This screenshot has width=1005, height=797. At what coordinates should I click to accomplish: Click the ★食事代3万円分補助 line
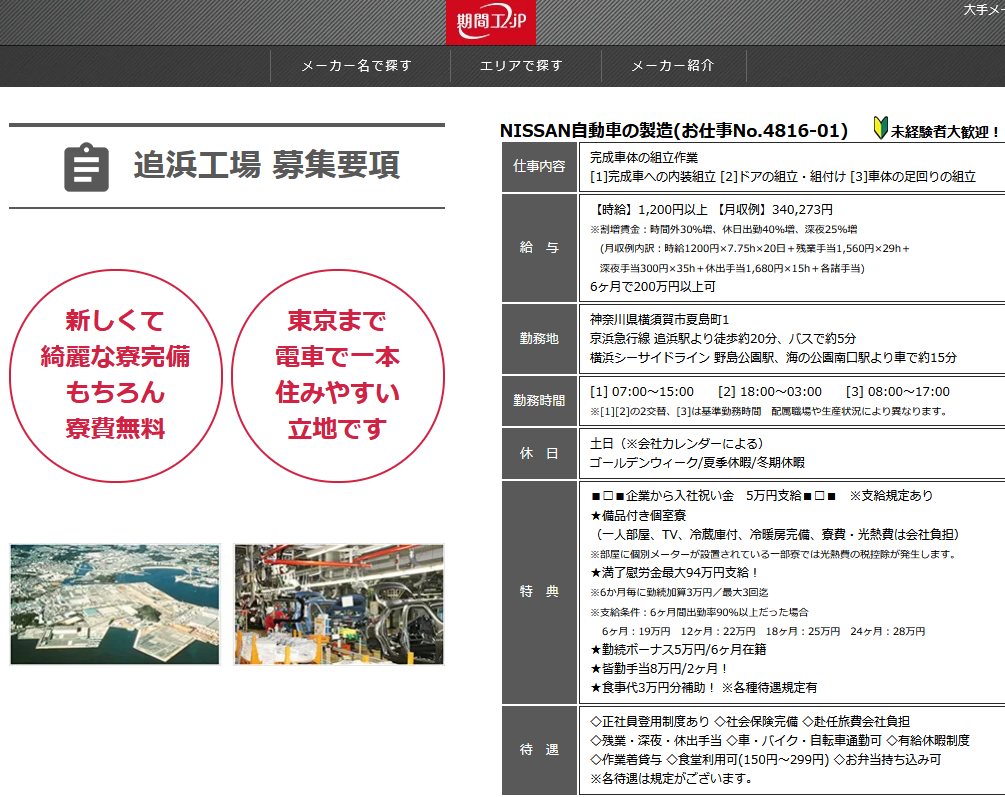pyautogui.click(x=704, y=687)
